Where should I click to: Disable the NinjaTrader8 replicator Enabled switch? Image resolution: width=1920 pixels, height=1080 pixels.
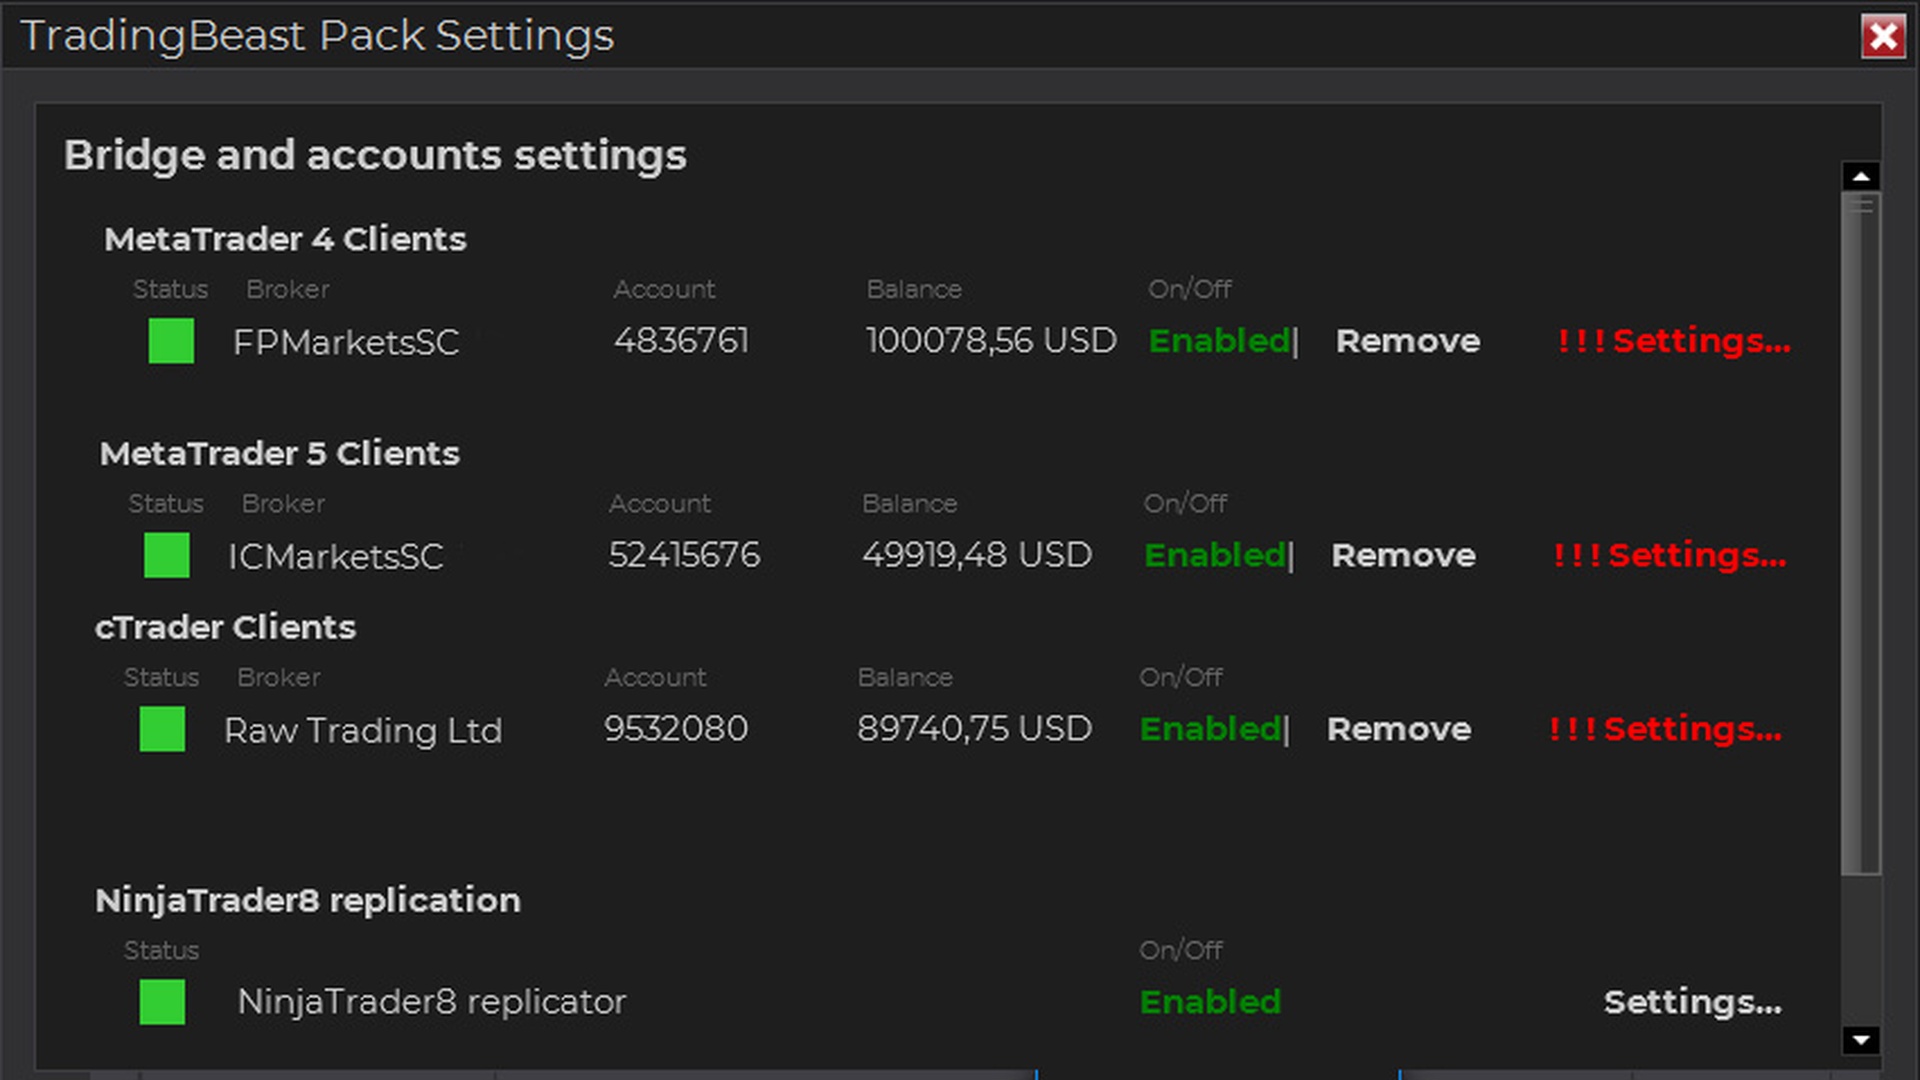[x=1210, y=1002]
